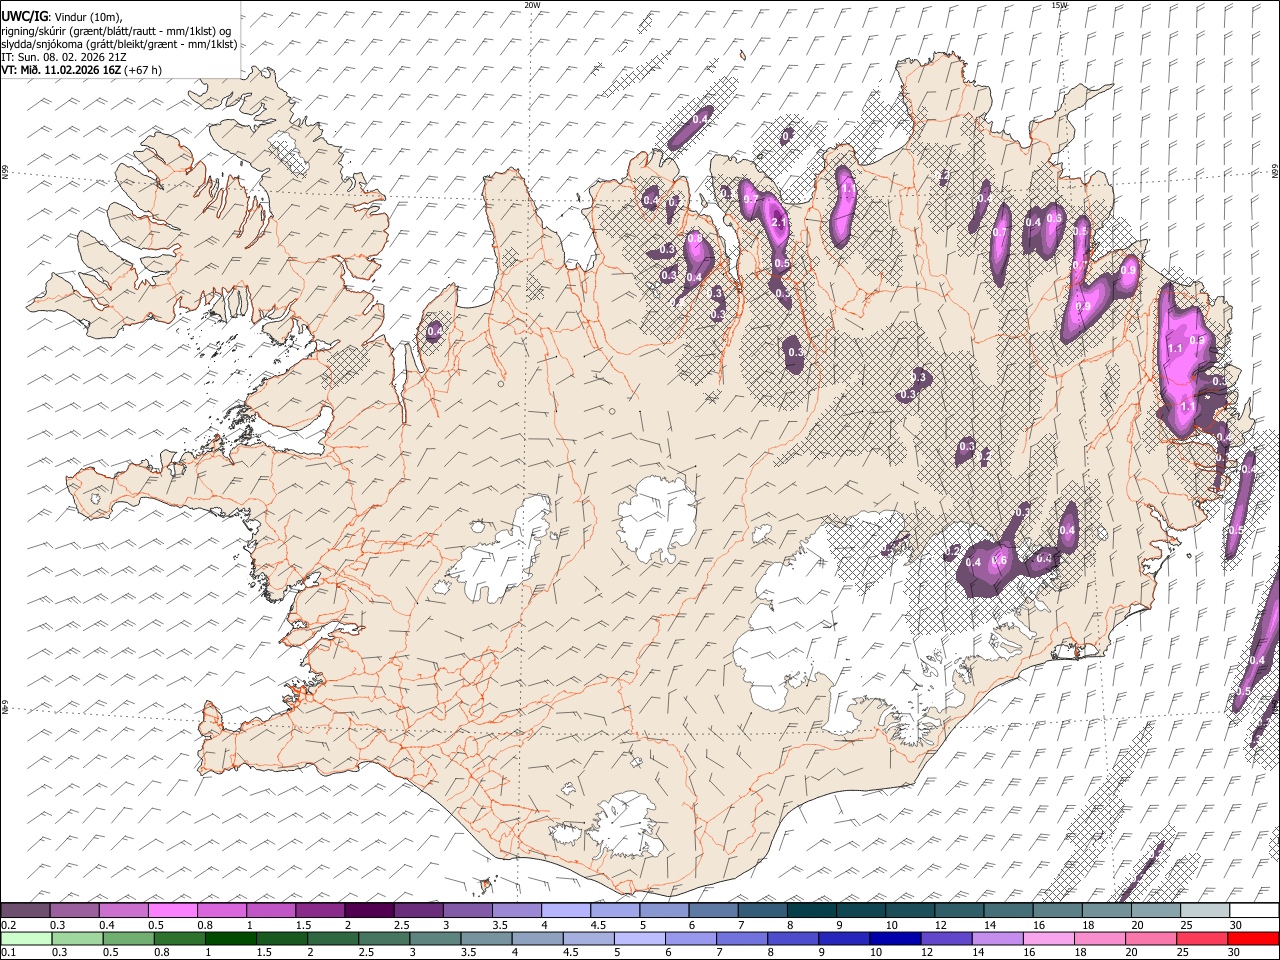Click the 'slydda/snjókoma' legend description line
Viewport: 1280px width, 960px height.
coord(120,44)
